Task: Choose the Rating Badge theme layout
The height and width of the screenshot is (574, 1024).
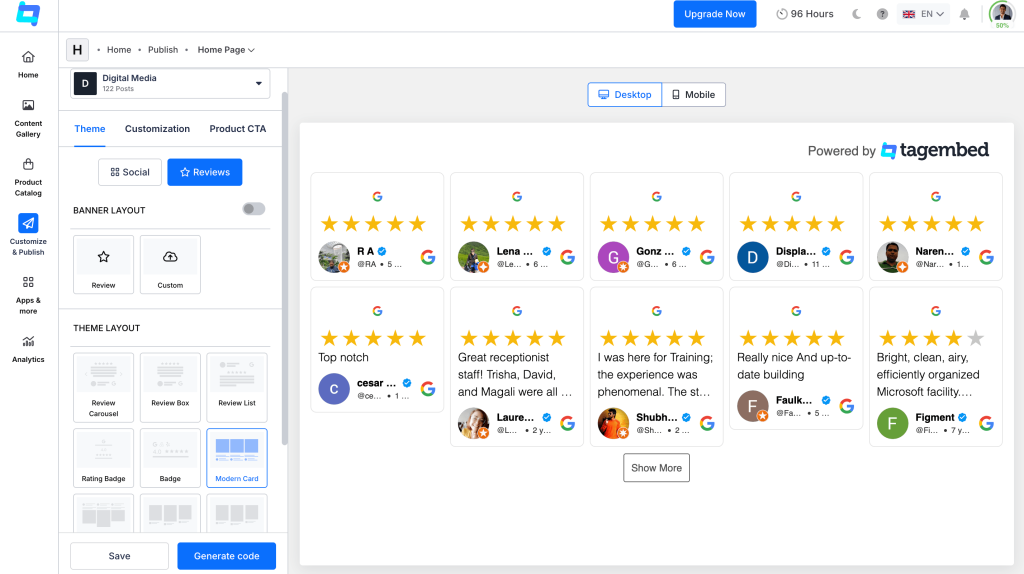Action: 103,458
